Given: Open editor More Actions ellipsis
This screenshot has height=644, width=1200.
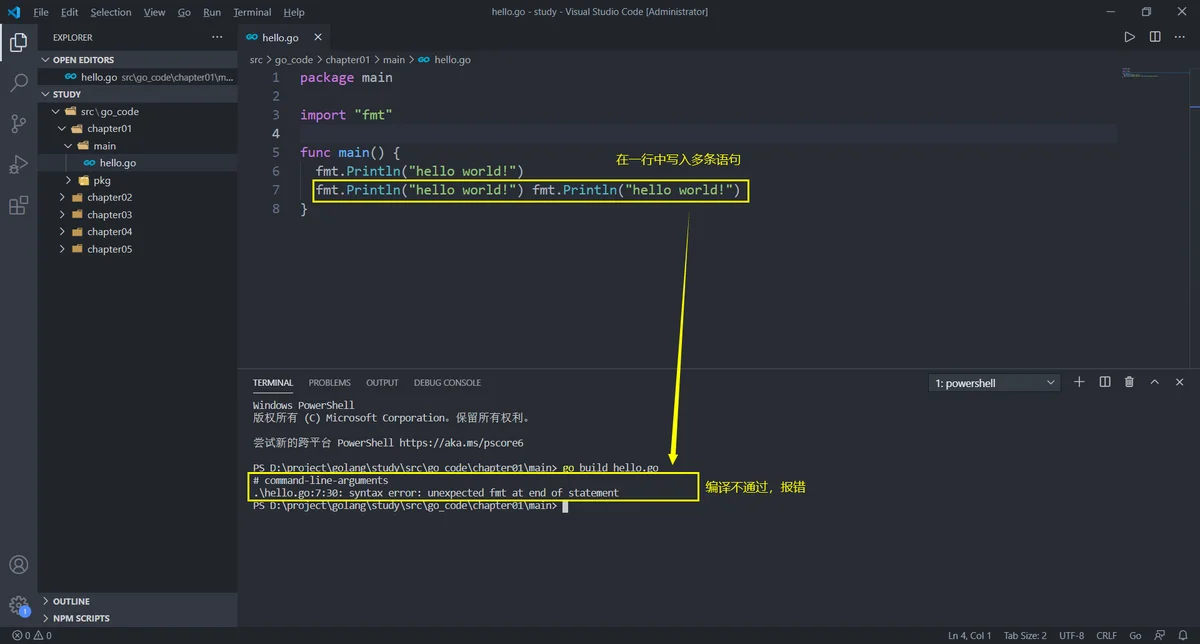Looking at the screenshot, I should click(1180, 37).
